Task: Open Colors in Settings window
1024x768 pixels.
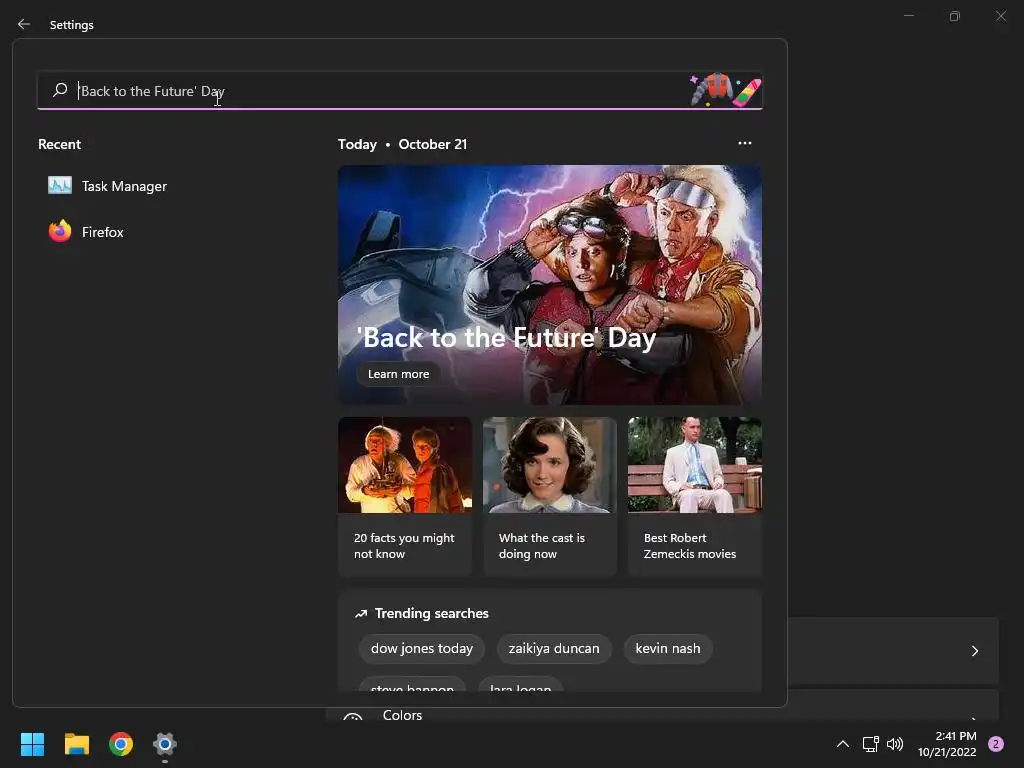Action: click(x=402, y=715)
